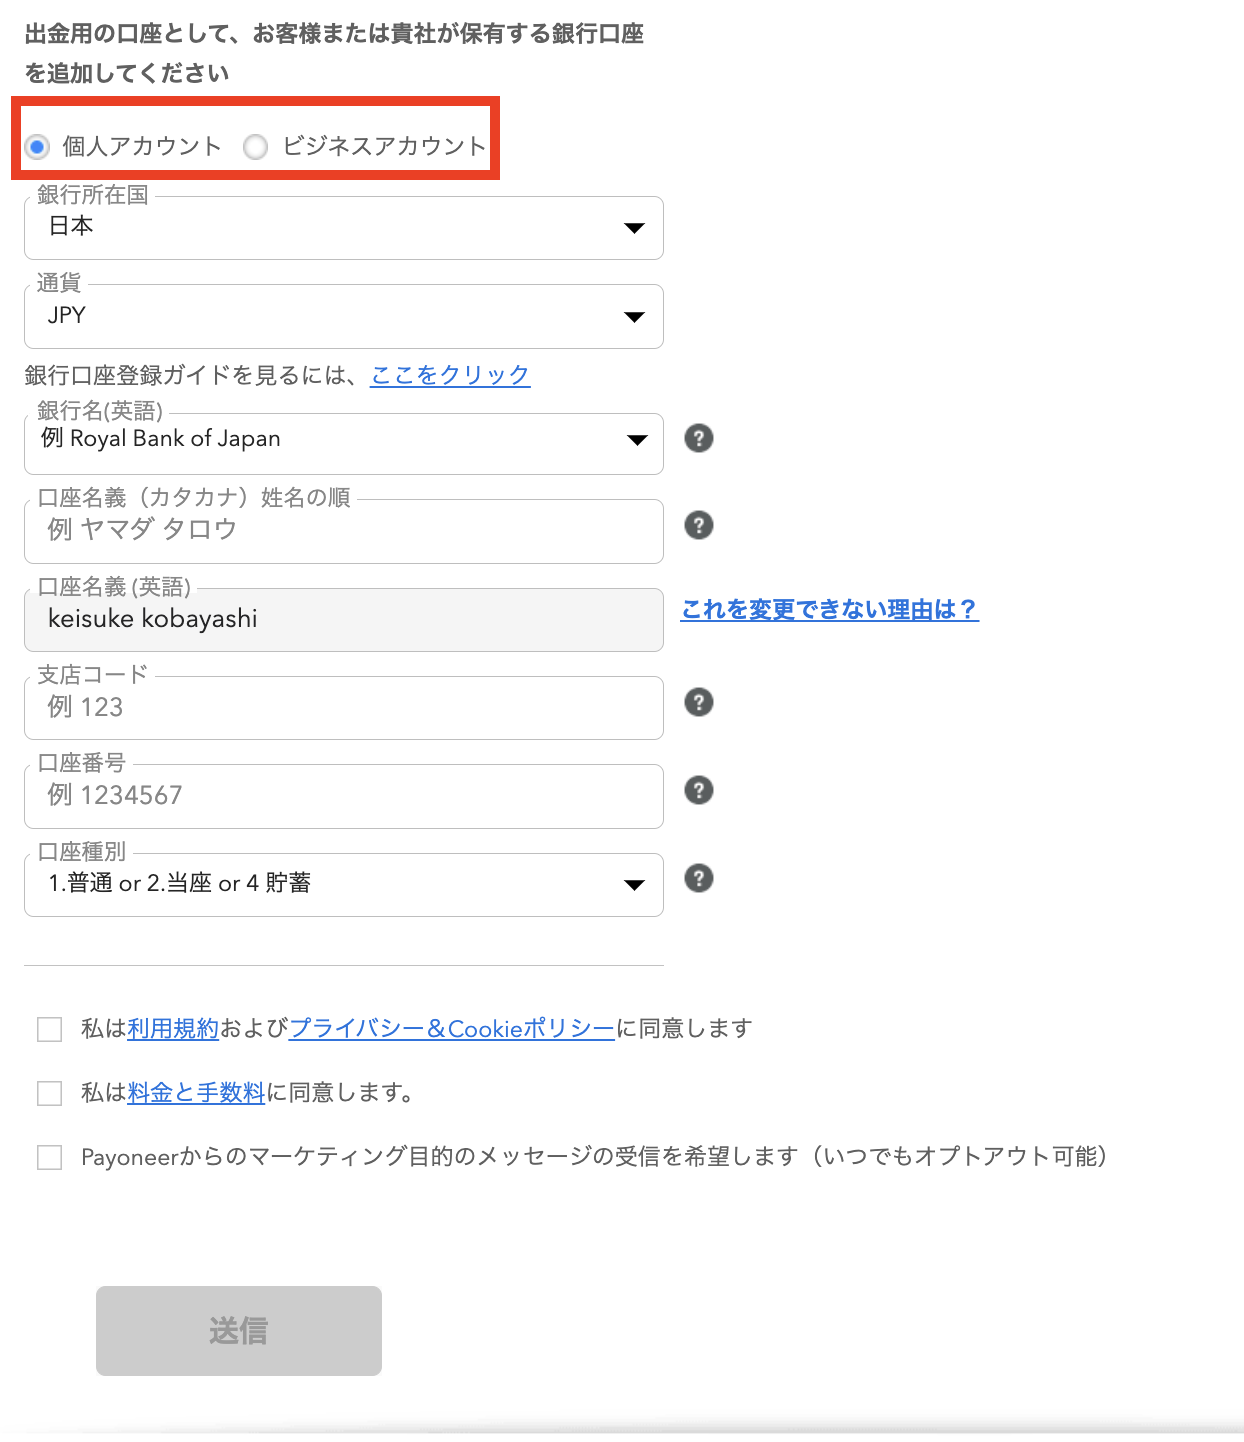
Task: Open the 銀行所在国 dropdown showing 日本
Action: pos(344,228)
